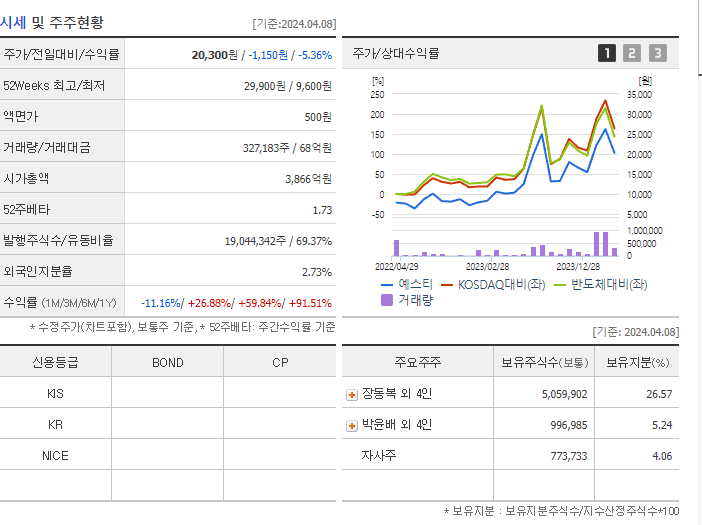Select the ownership percentage 4.06
Screen dimensions: 702x525
(662, 456)
